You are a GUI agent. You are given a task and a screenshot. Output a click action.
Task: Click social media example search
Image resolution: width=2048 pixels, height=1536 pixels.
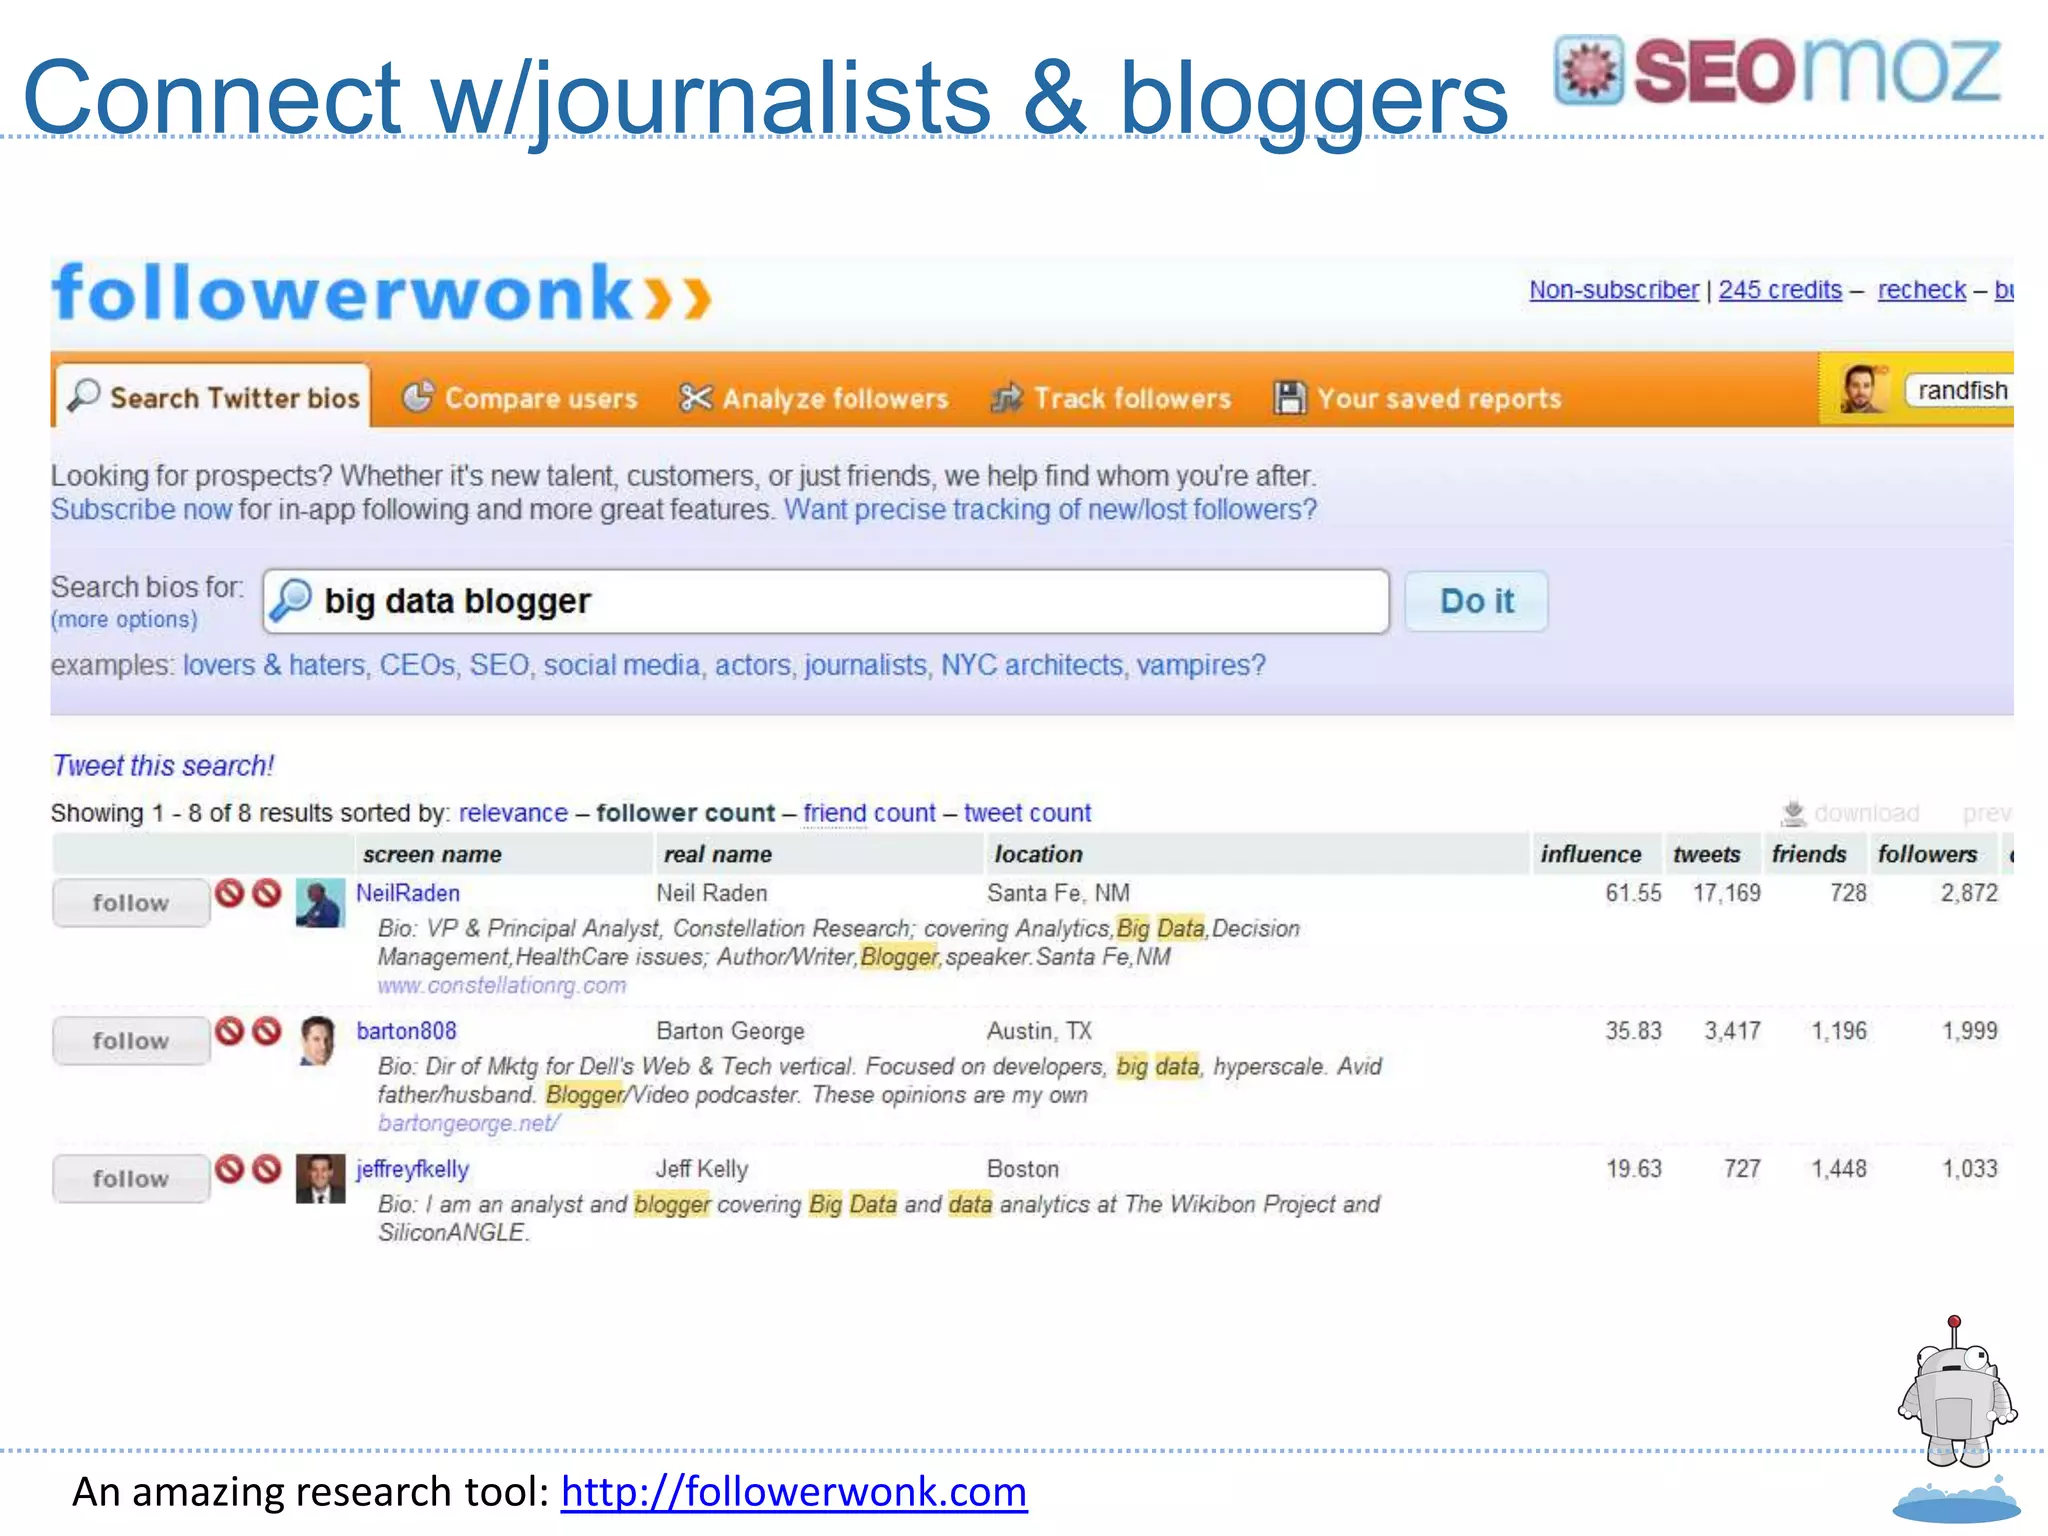tap(621, 665)
